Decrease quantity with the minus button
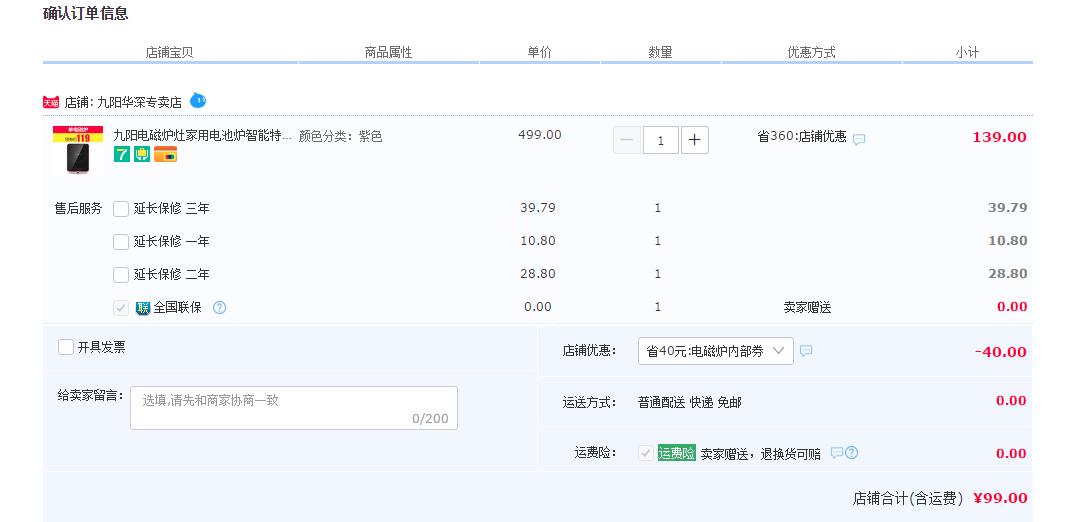The width and height of the screenshot is (1070, 522). point(626,140)
